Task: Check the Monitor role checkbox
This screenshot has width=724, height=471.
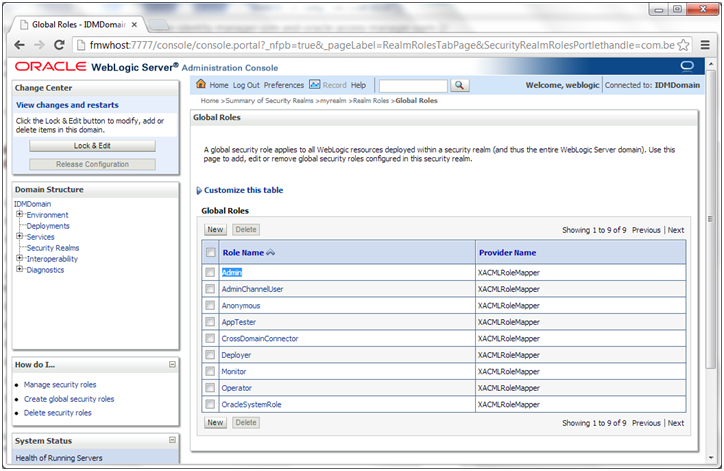Action: [210, 371]
